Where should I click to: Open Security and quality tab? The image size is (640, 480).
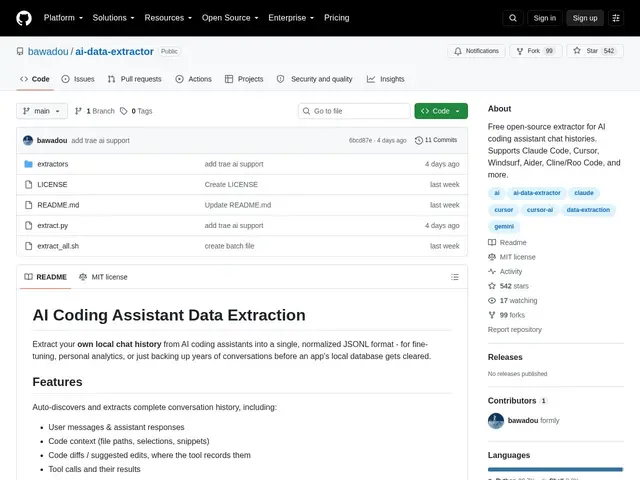coord(315,79)
